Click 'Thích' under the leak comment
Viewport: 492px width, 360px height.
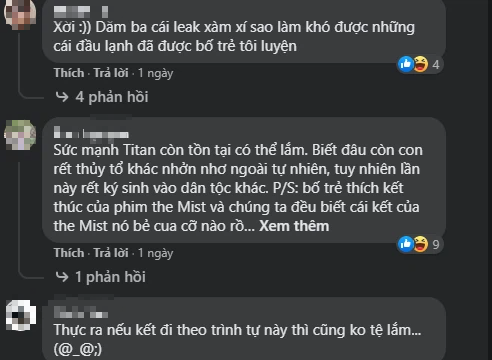(69, 73)
